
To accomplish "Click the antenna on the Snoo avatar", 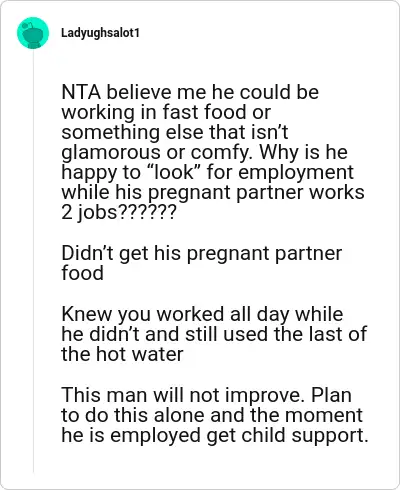I will [29, 25].
